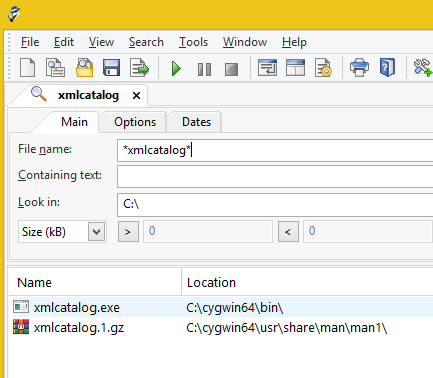Click the maximum size value field
The width and height of the screenshot is (433, 378).
(x=368, y=231)
